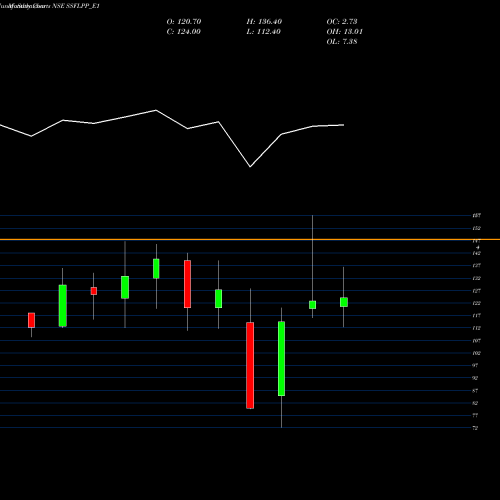Click the 87 price axis label
Viewport: 500px width, 500px height.
pyautogui.click(x=475, y=391)
